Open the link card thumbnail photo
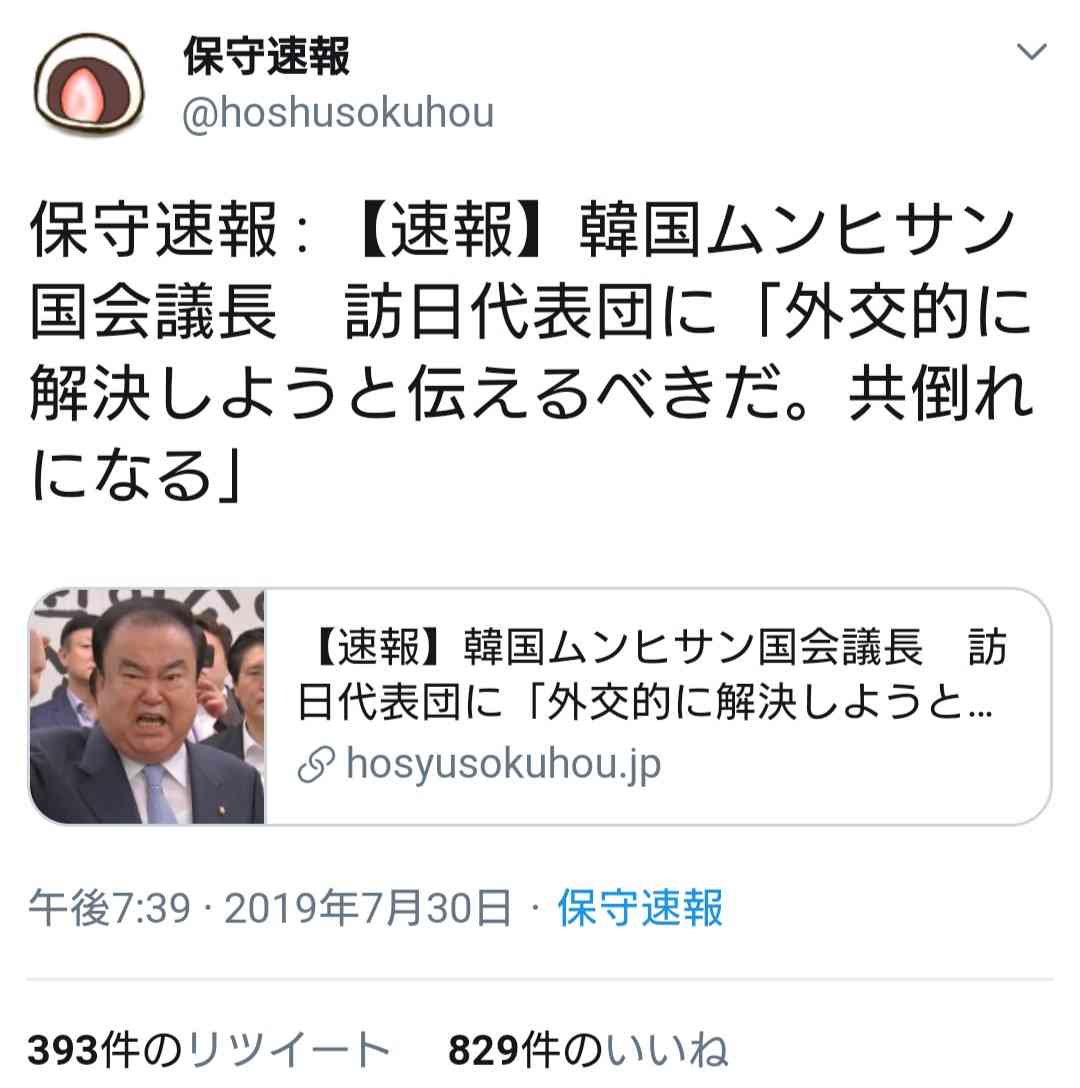Screen dimensions: 1080x1088 pos(147,706)
